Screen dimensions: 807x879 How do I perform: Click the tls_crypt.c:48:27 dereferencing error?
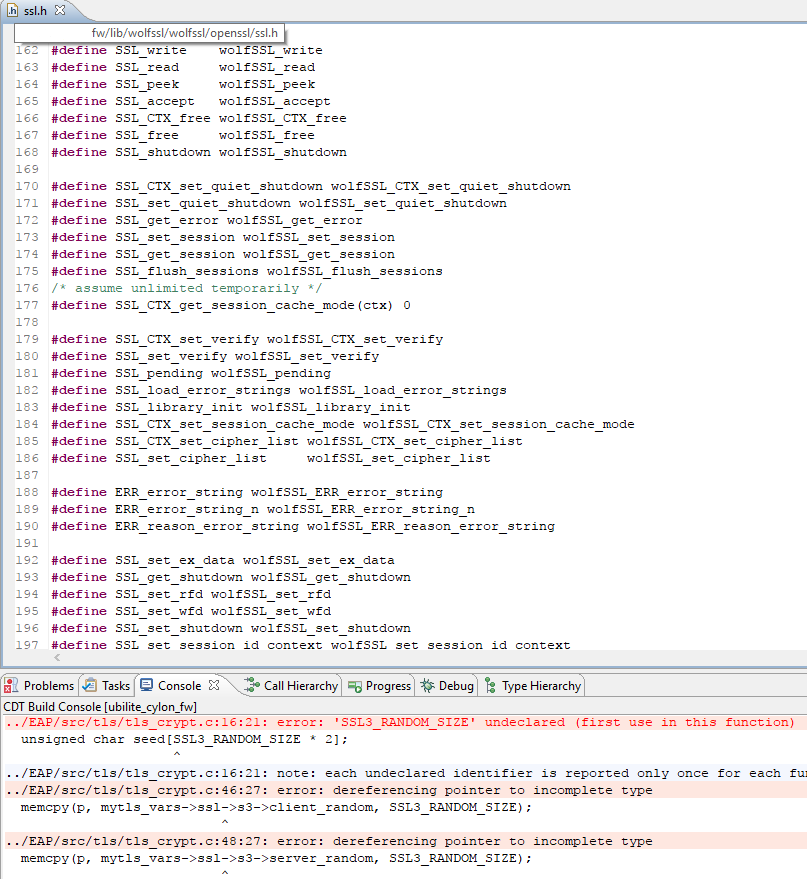coord(328,841)
